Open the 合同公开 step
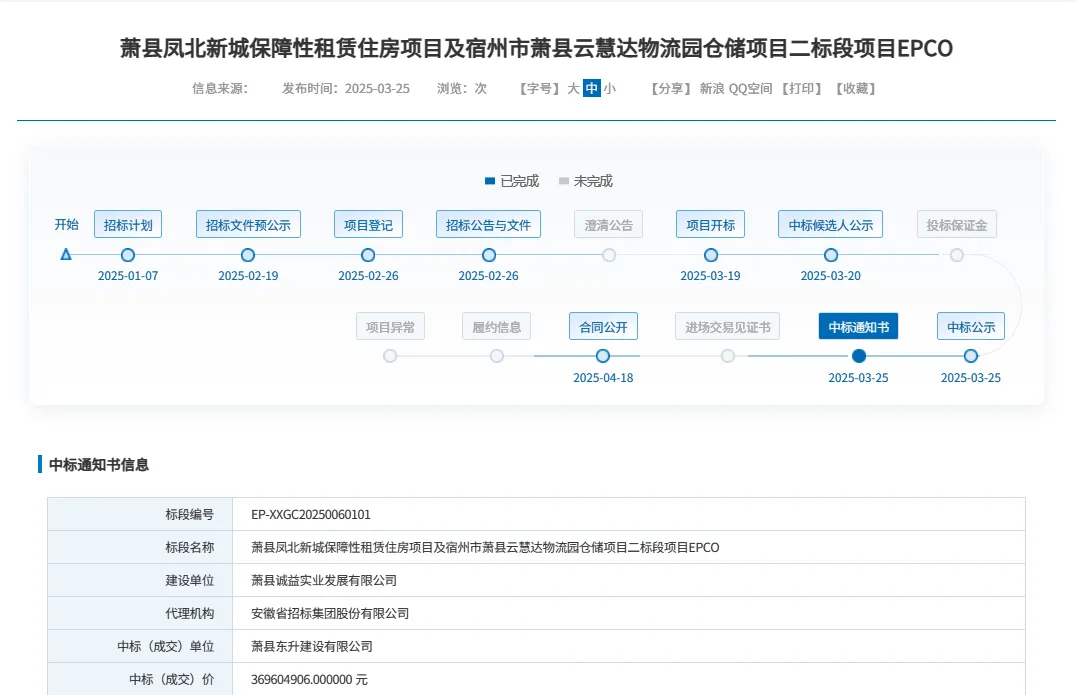This screenshot has width=1077, height=695. (603, 327)
